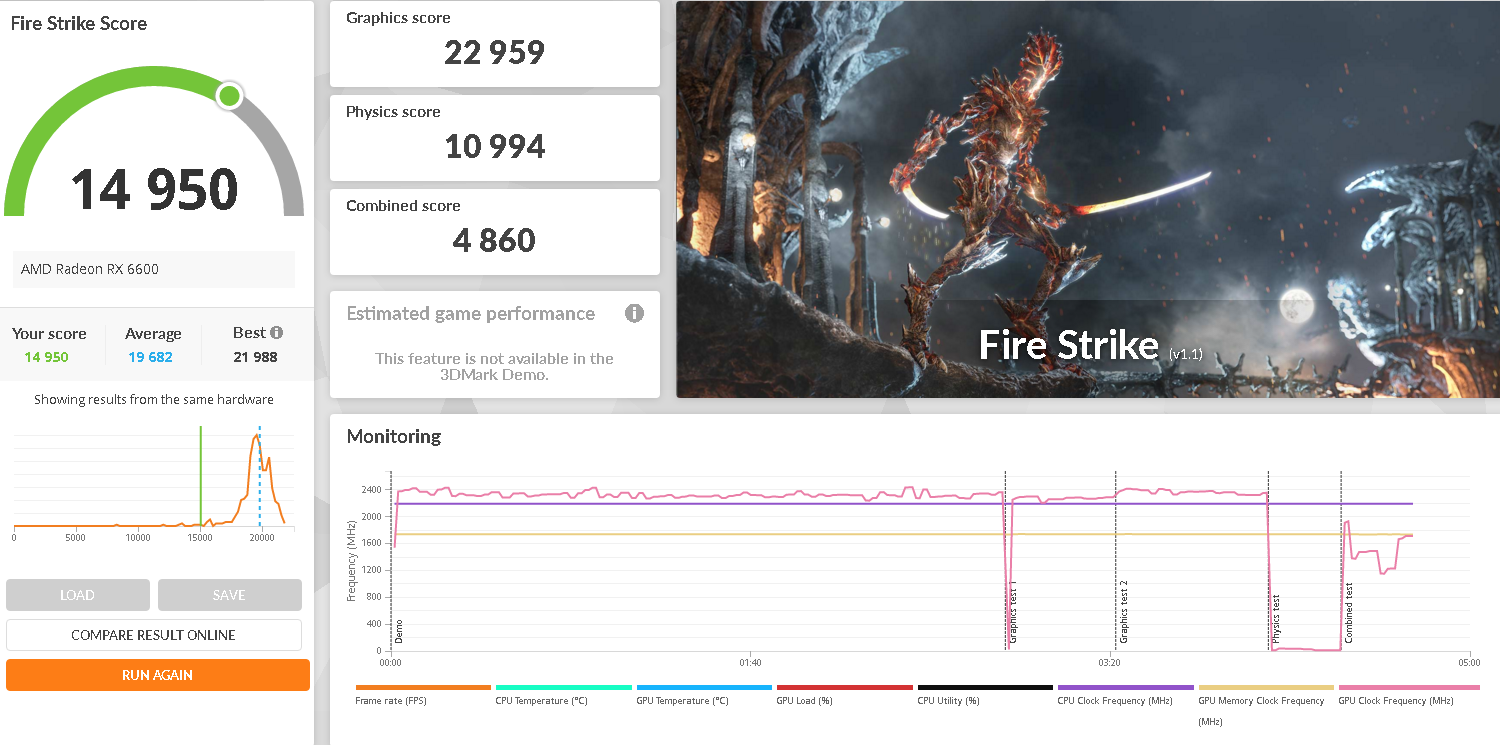Viewport: 1500px width, 745px height.
Task: Select the Graphics test 1 chart marker
Action: (1013, 613)
